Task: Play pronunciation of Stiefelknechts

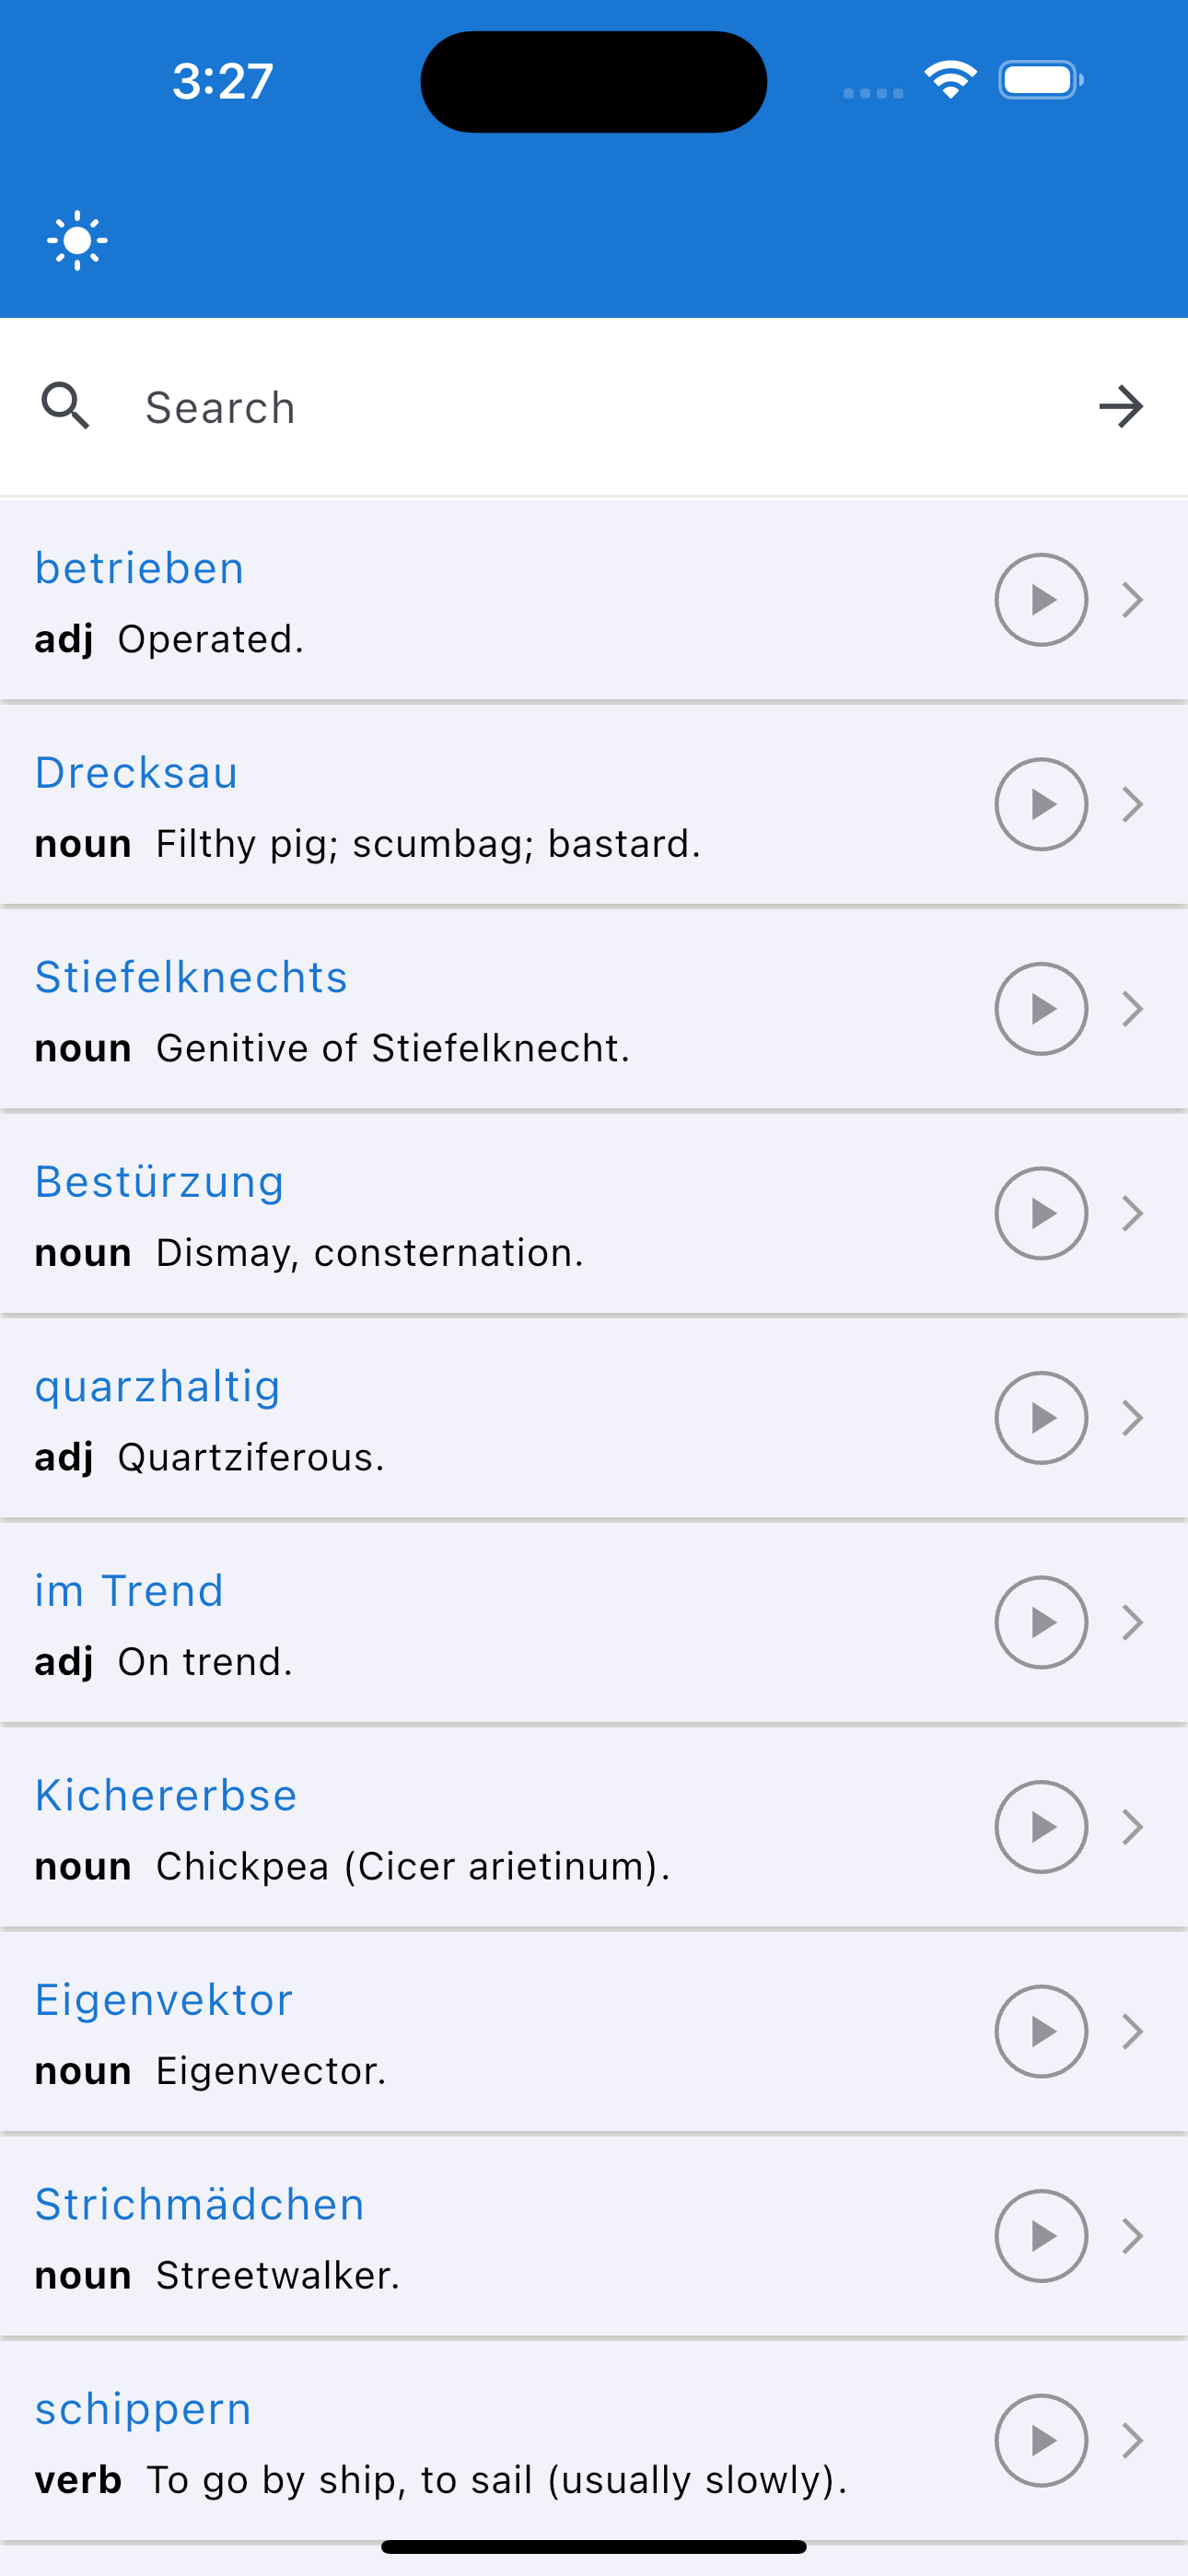Action: point(1041,1009)
